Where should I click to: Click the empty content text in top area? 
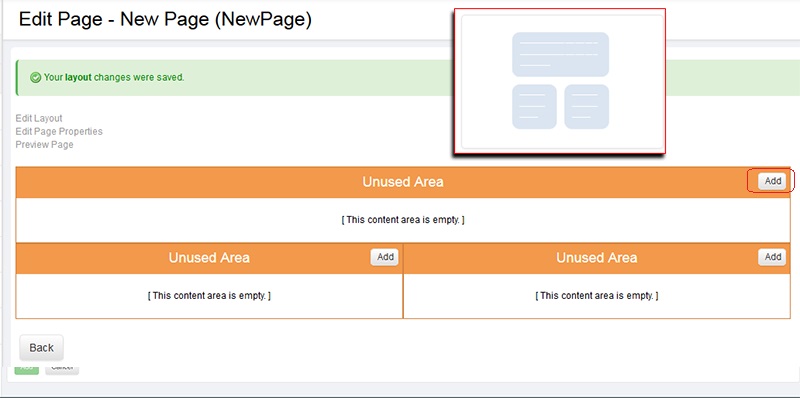pyautogui.click(x=403, y=220)
